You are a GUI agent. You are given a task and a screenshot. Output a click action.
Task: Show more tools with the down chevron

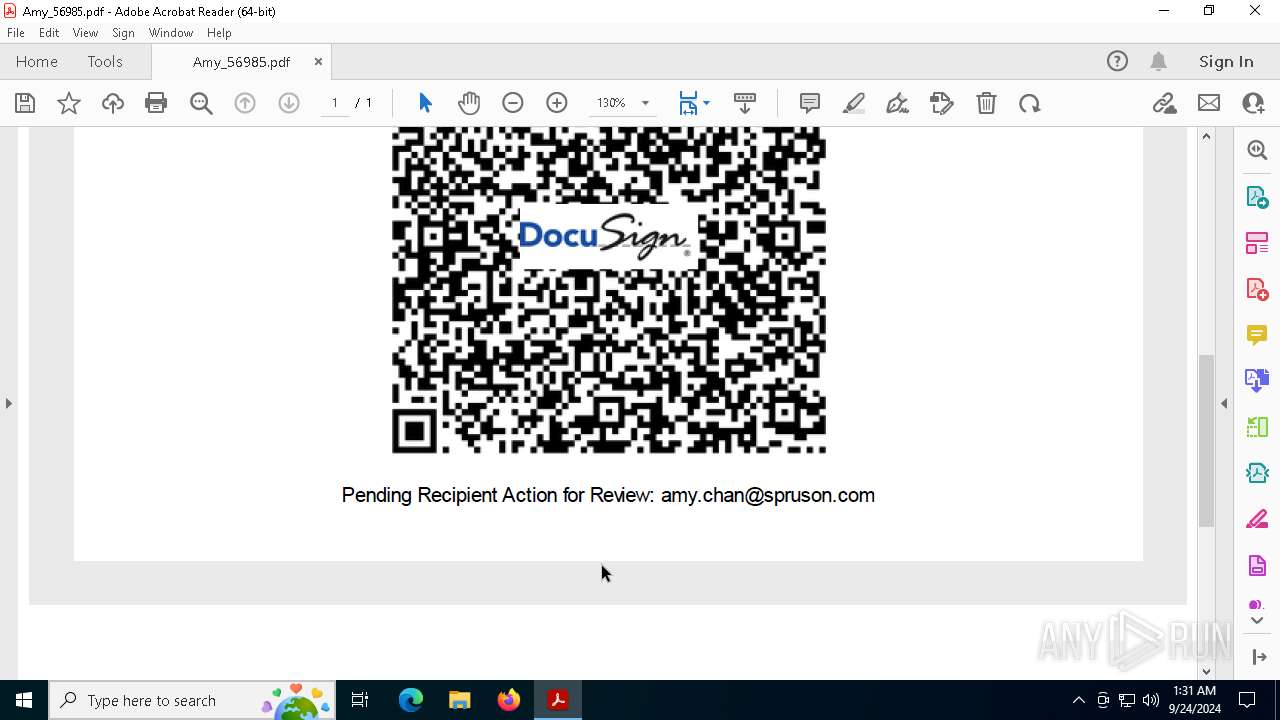[1257, 621]
